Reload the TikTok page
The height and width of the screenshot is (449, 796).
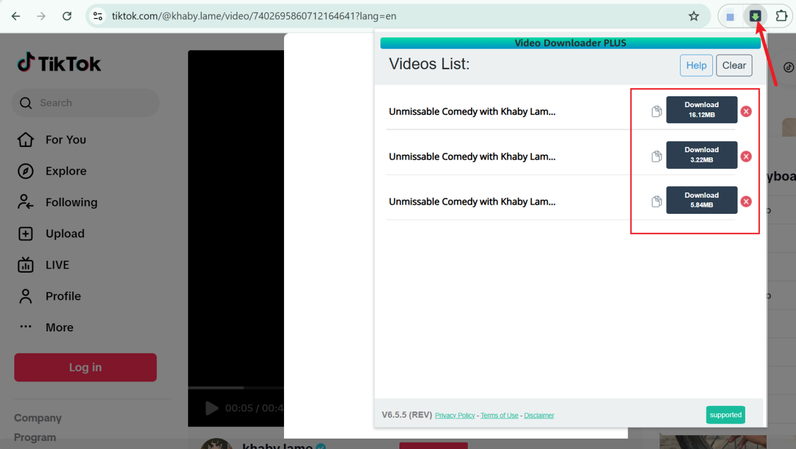(x=67, y=16)
